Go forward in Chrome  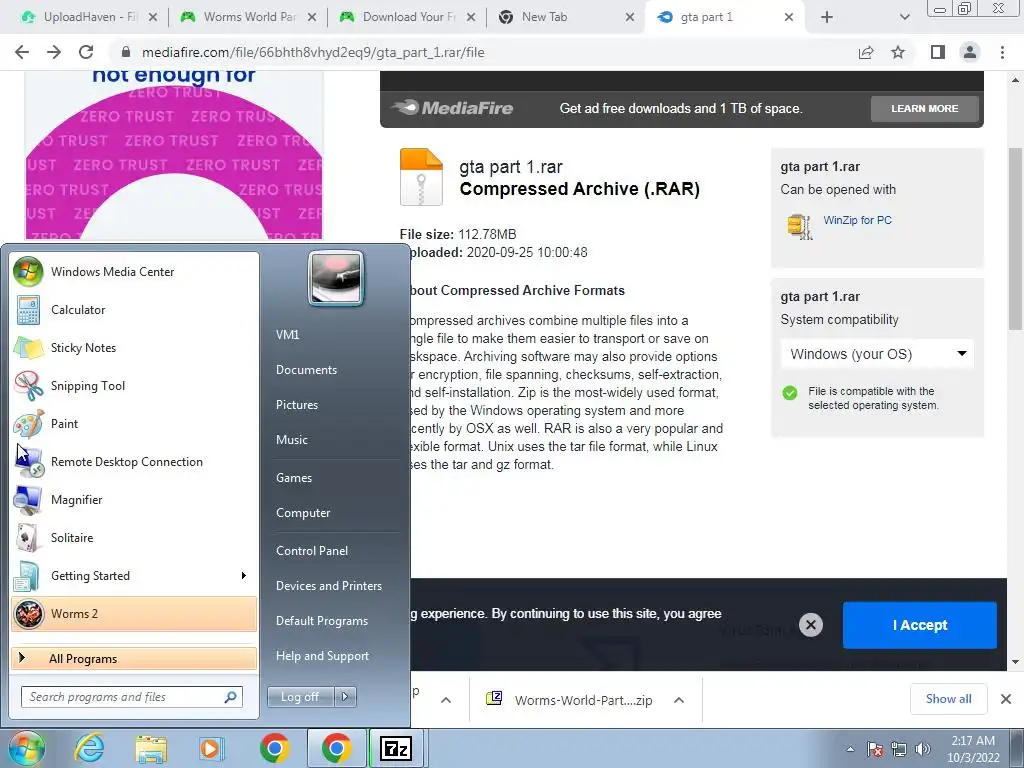point(54,52)
